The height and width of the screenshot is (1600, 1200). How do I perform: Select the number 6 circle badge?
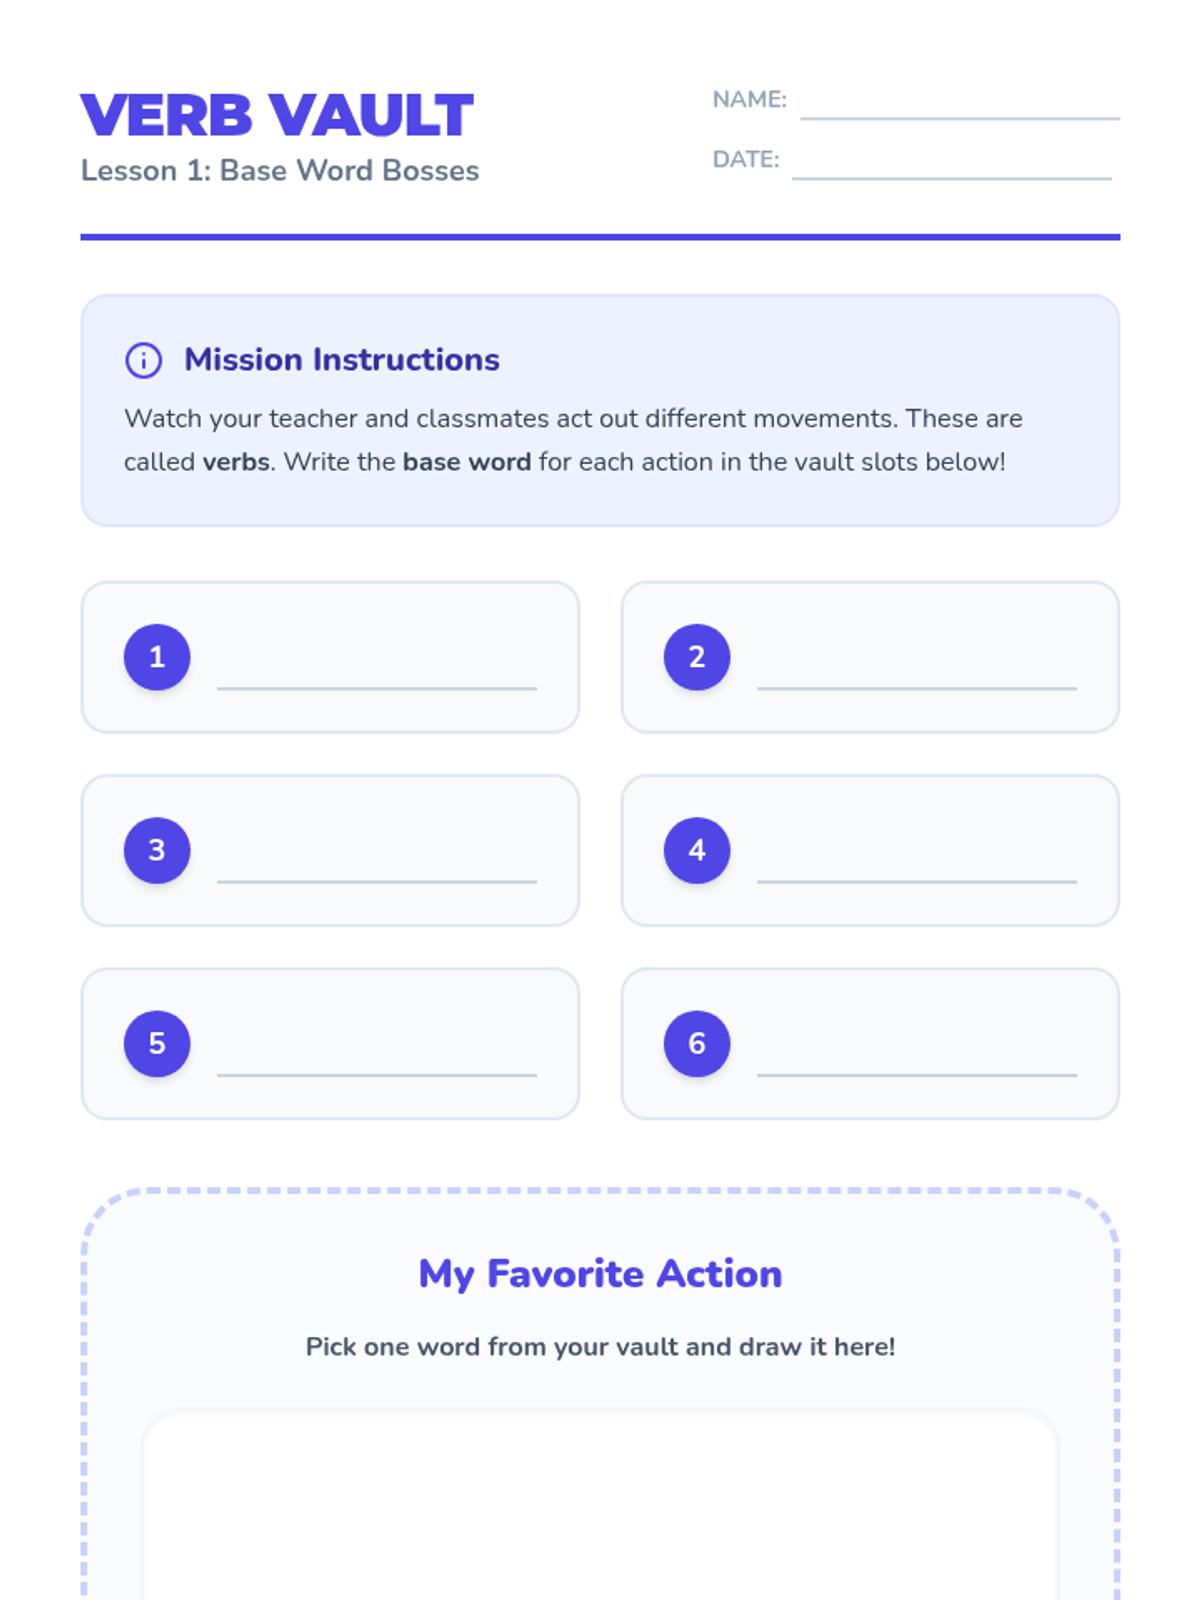697,1043
